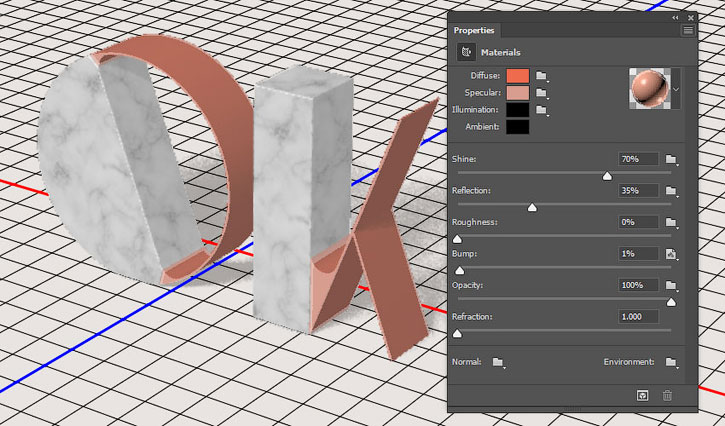Click the Reflection slider handle
This screenshot has height=426, width=725.
coord(532,208)
